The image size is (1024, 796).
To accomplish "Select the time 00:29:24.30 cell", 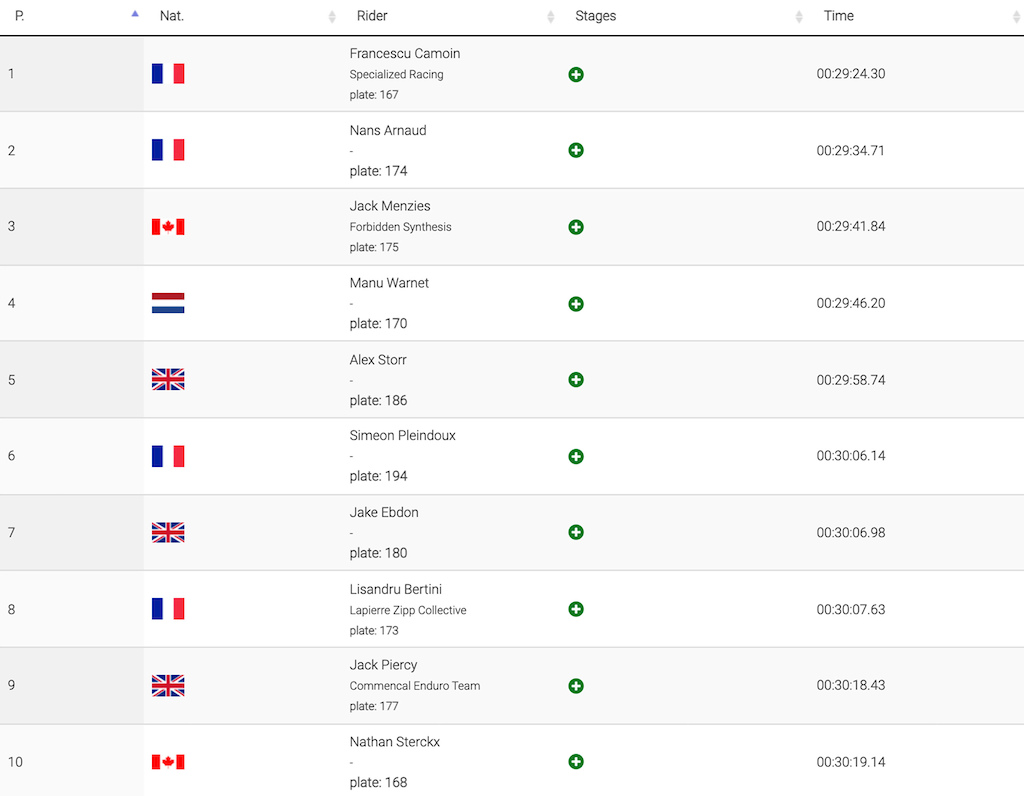I will 850,74.
